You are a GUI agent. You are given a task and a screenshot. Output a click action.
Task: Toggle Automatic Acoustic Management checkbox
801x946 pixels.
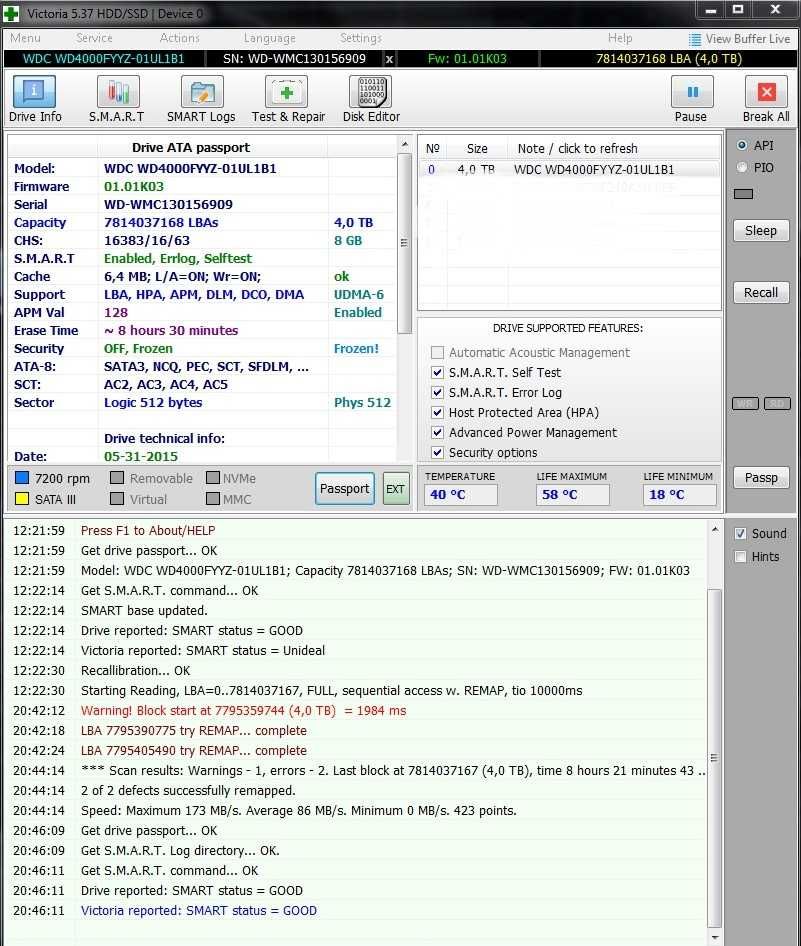tap(437, 352)
